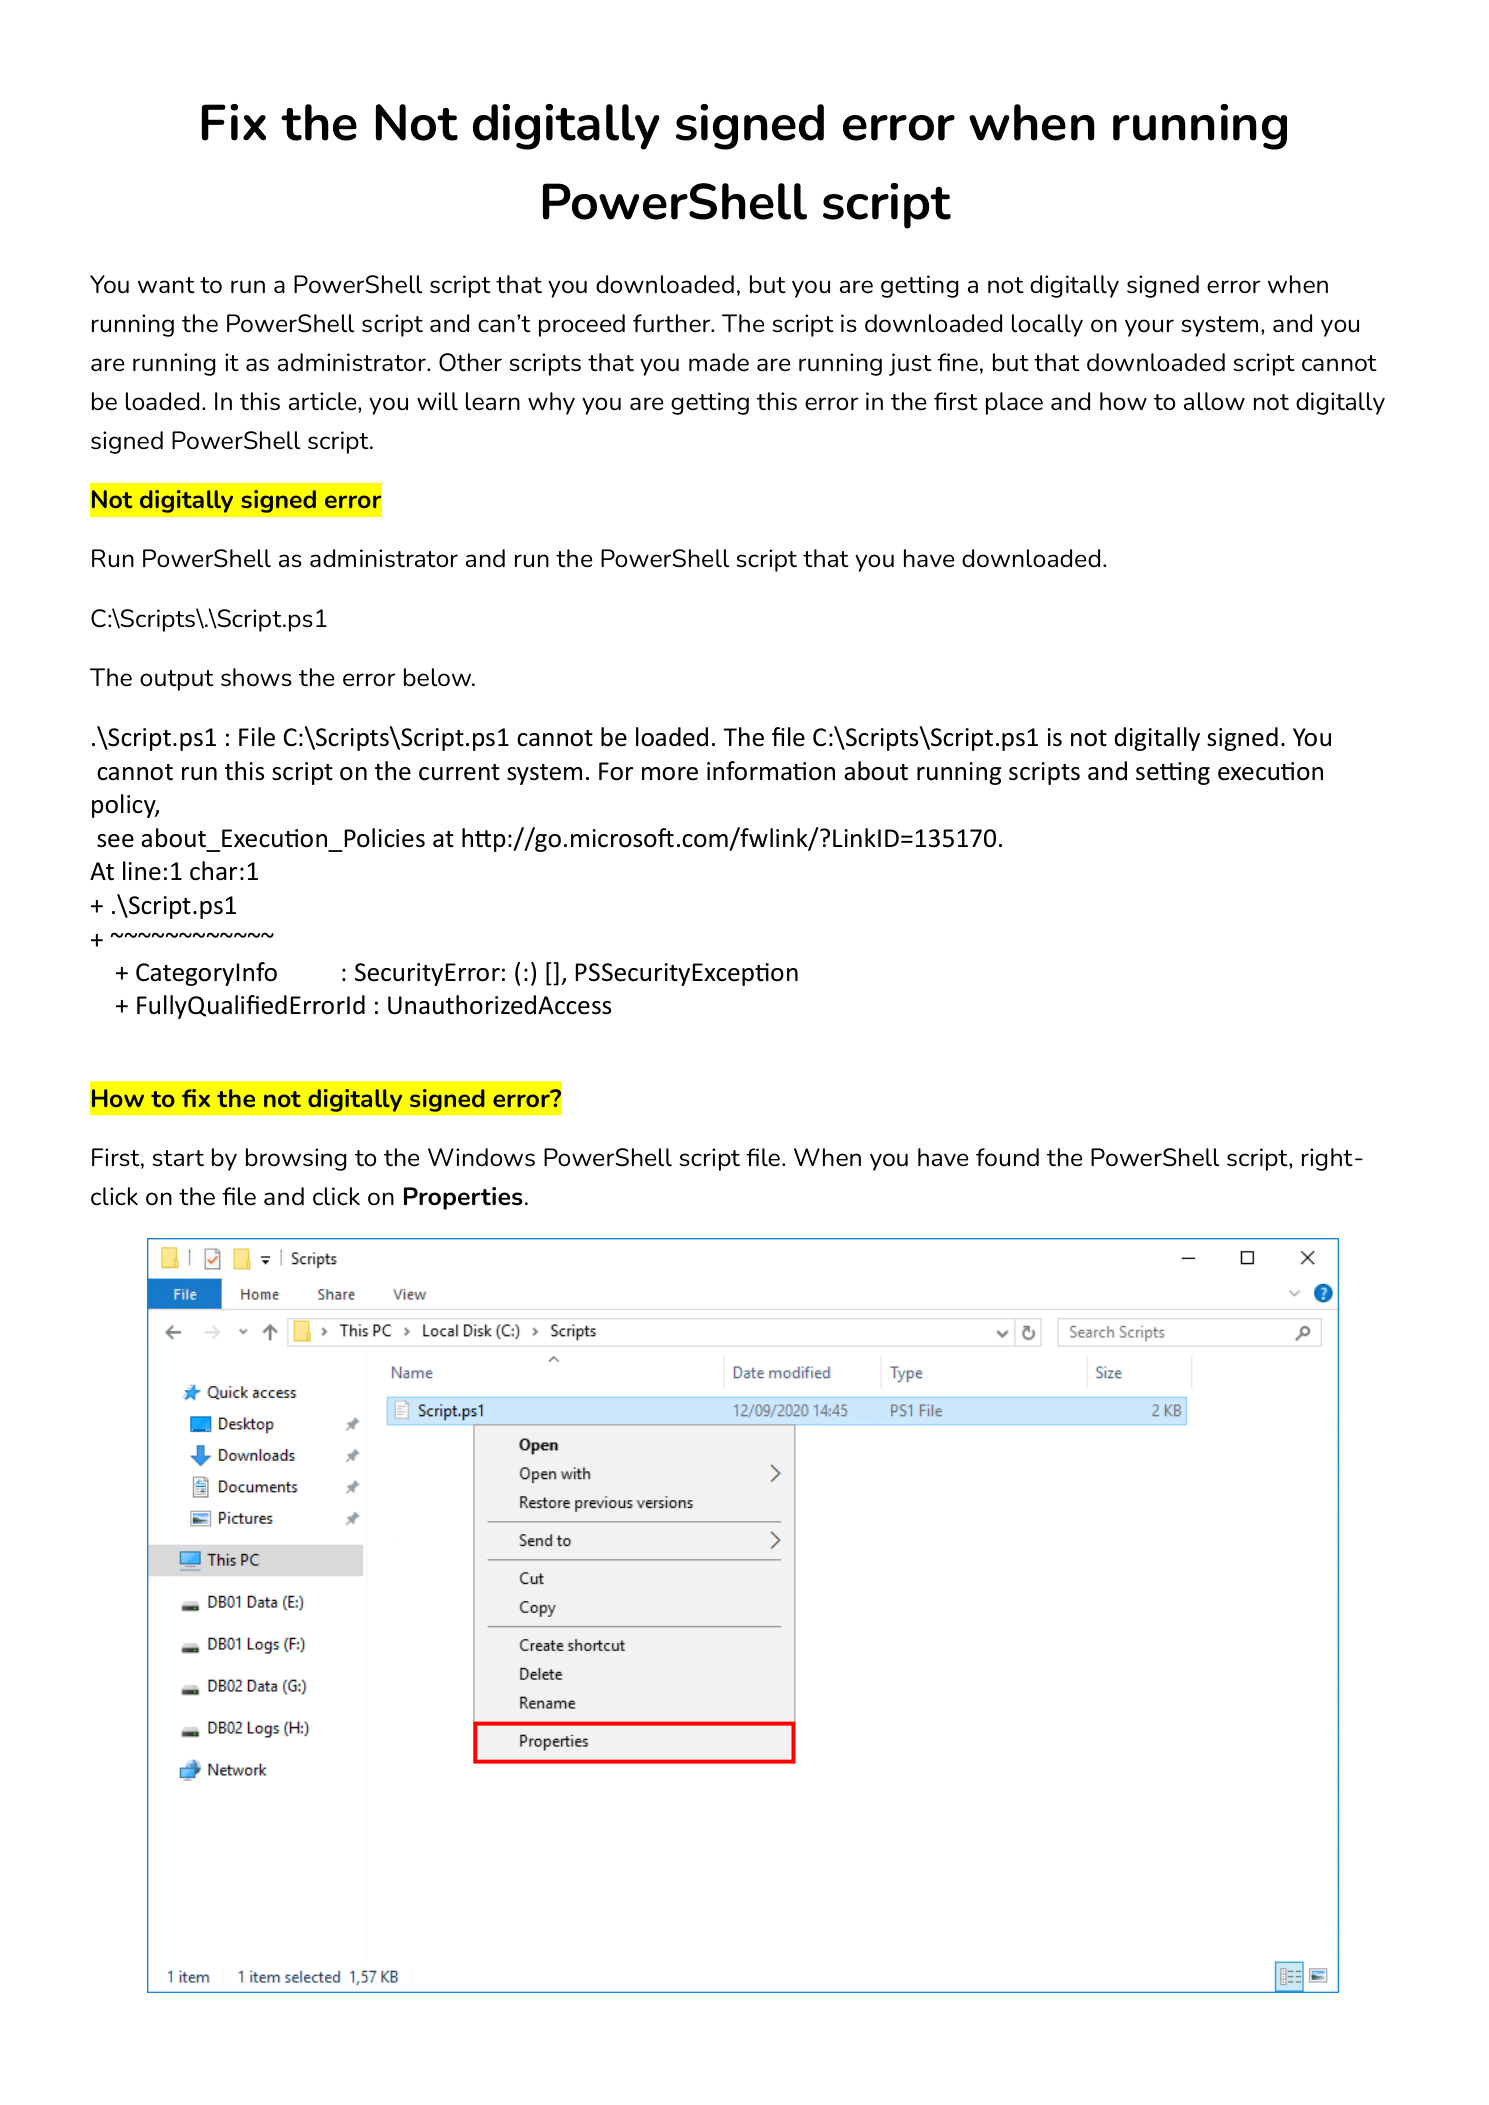Click the New folder quick access icon
The width and height of the screenshot is (1489, 2105).
click(x=241, y=1258)
